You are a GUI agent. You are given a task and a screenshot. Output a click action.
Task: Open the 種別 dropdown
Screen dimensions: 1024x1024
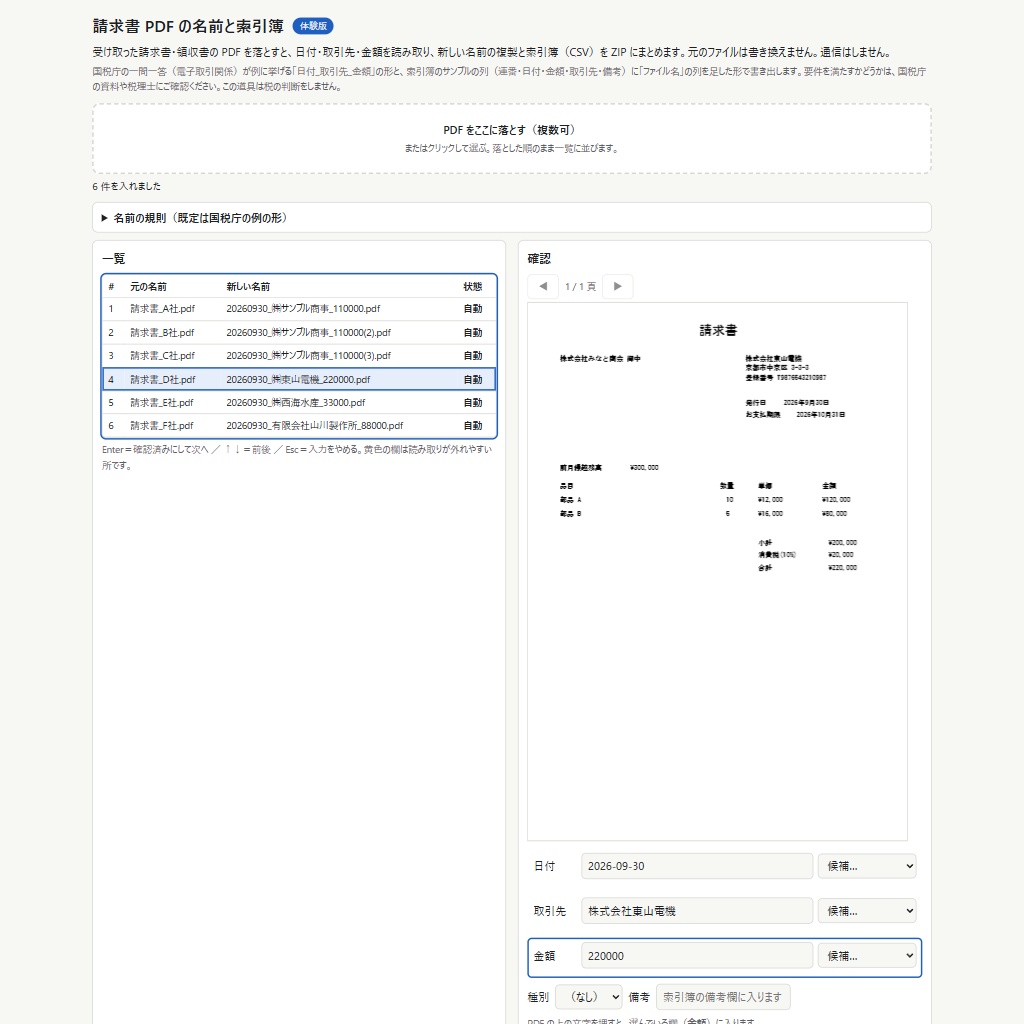coord(588,997)
